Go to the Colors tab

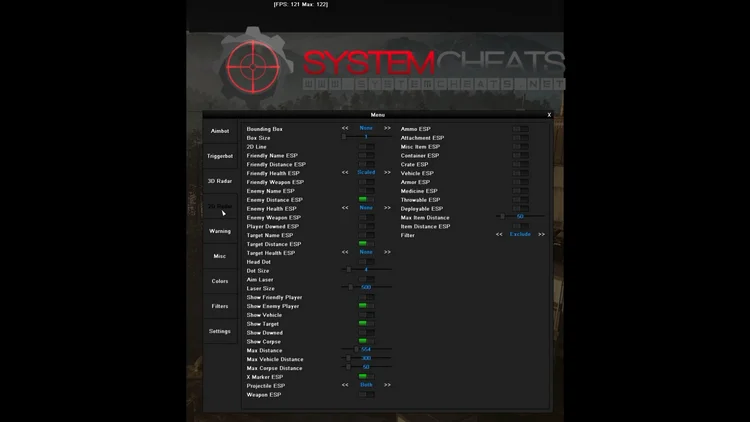click(220, 281)
